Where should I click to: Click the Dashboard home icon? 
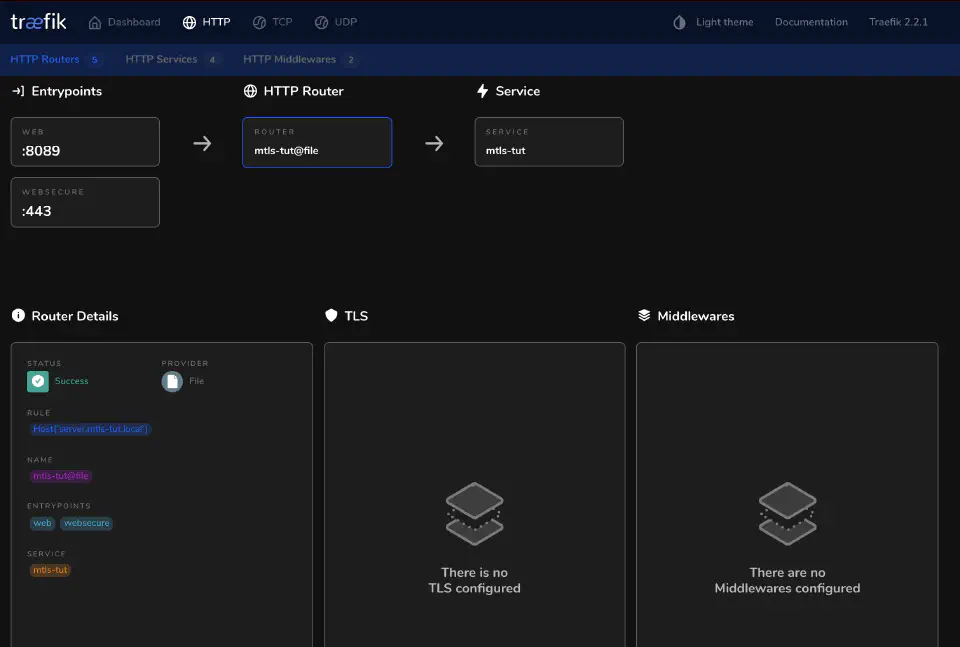[x=95, y=23]
